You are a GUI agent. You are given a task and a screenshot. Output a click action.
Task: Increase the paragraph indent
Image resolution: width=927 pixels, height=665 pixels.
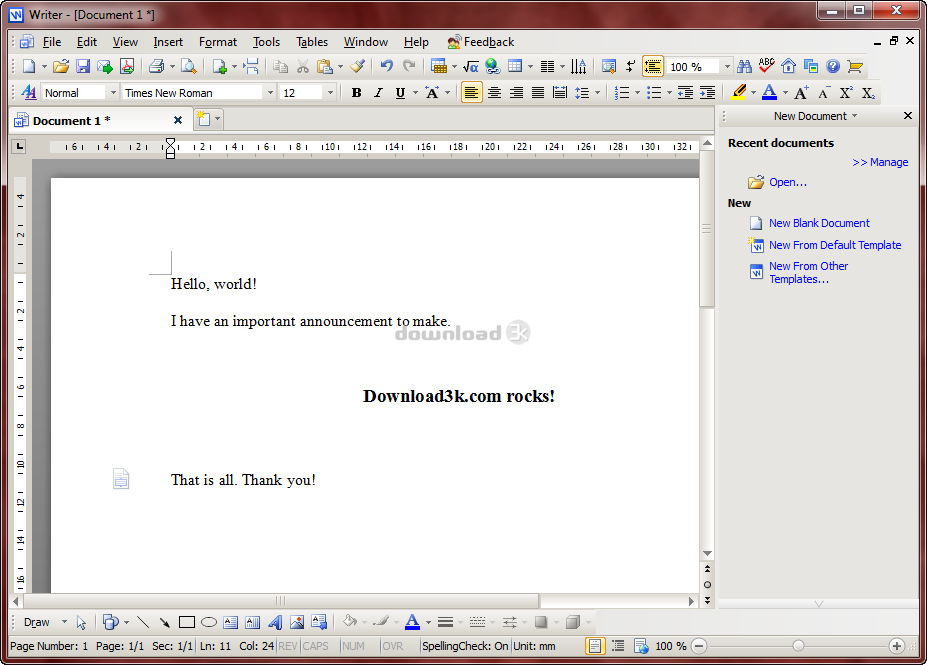(708, 93)
